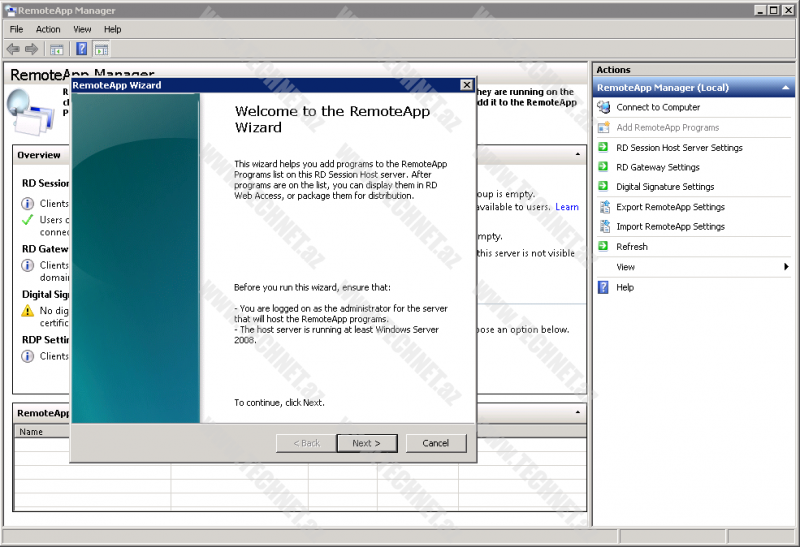Screen dimensions: 800x547
Task: Click the RD Gateway Settings arrow icon
Action: [x=603, y=167]
